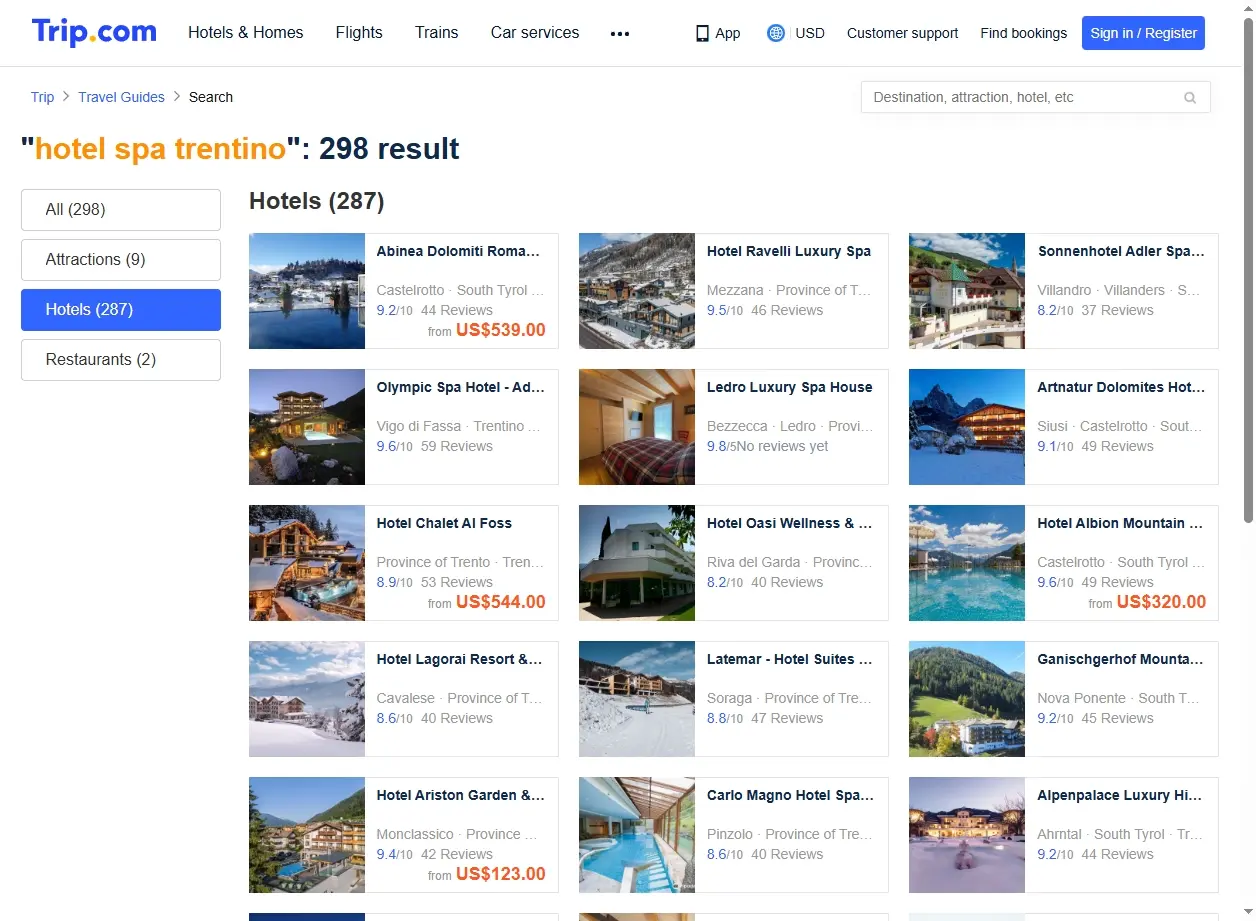Click "No reviews yet" on Ledro Luxury
The height and width of the screenshot is (921, 1256).
(x=783, y=447)
